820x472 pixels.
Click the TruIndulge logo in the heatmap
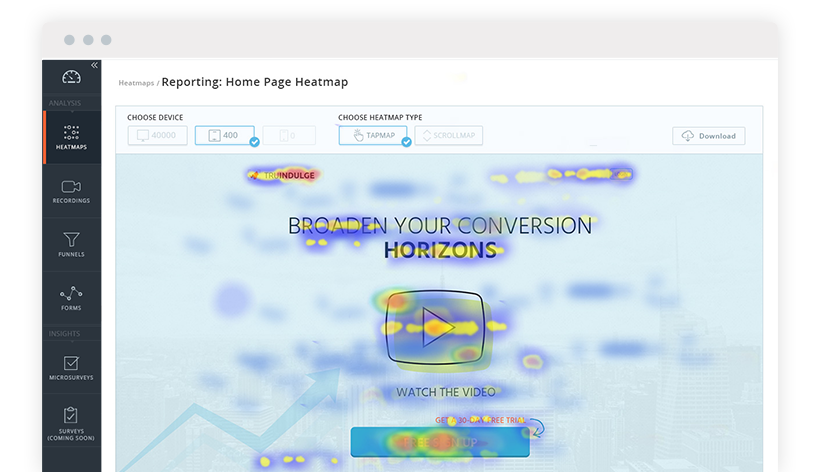click(x=282, y=175)
